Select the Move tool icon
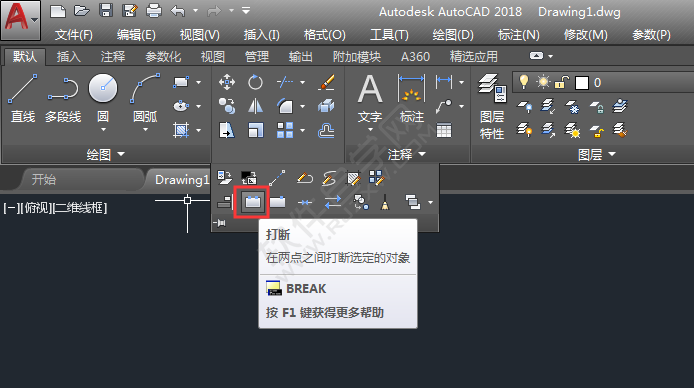Screen dimensions: 694x388 click(227, 82)
